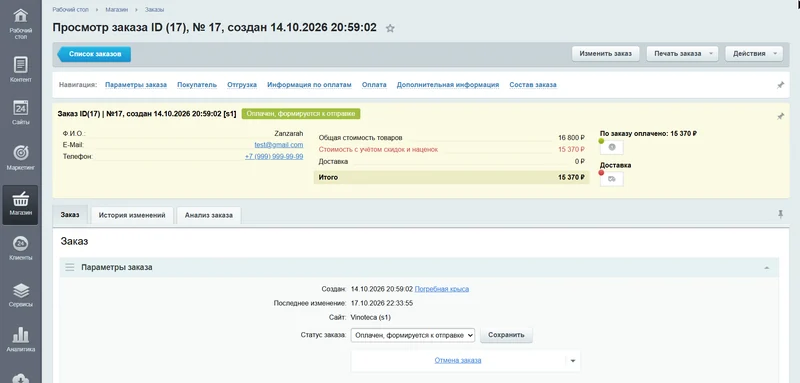Open the Рабочий стол sidebar section

click(x=20, y=24)
